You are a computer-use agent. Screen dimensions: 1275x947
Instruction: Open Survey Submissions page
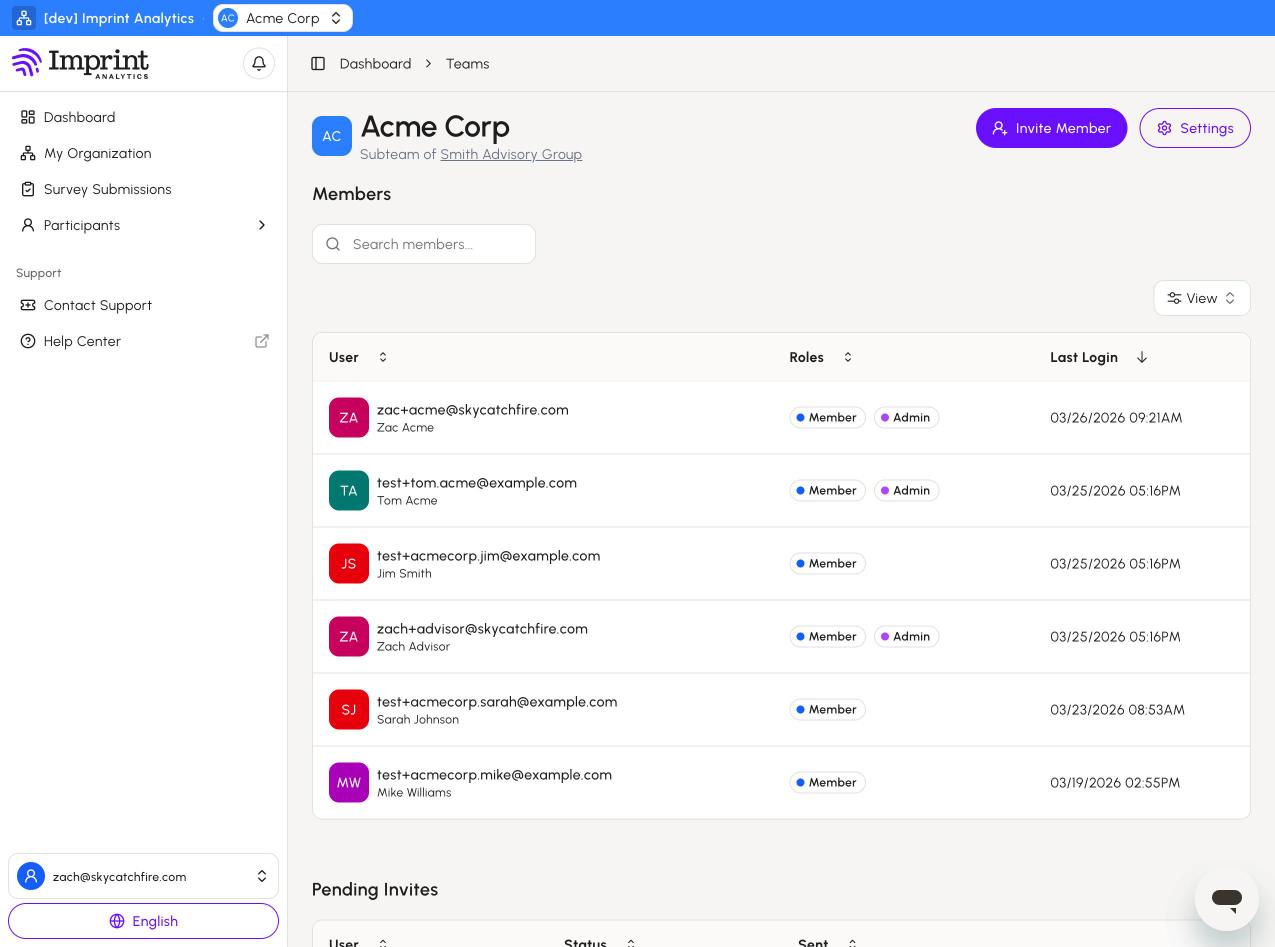click(x=143, y=189)
